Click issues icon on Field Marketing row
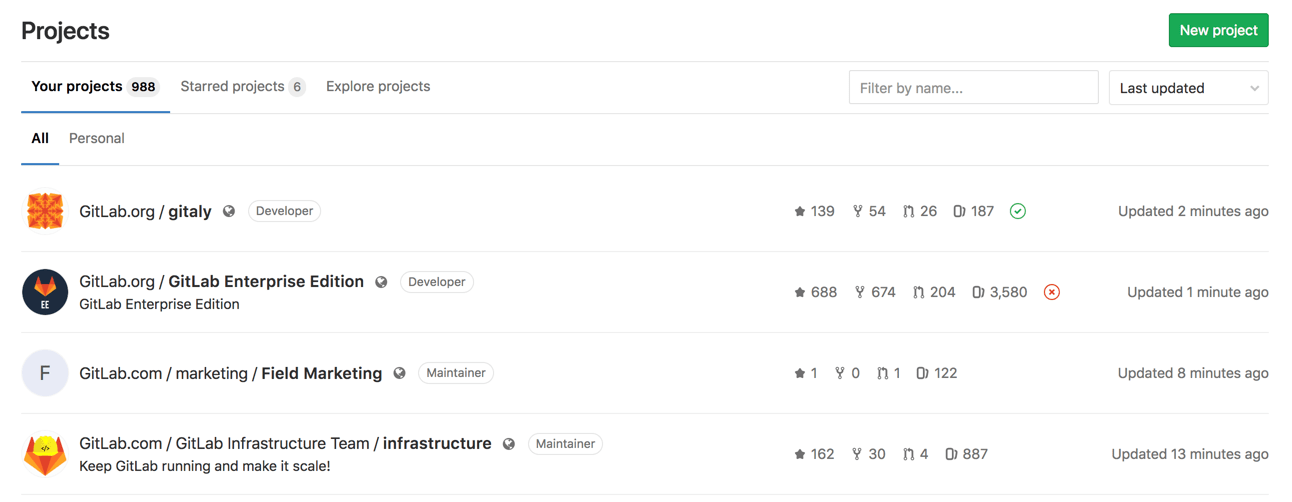 pyautogui.click(x=922, y=373)
